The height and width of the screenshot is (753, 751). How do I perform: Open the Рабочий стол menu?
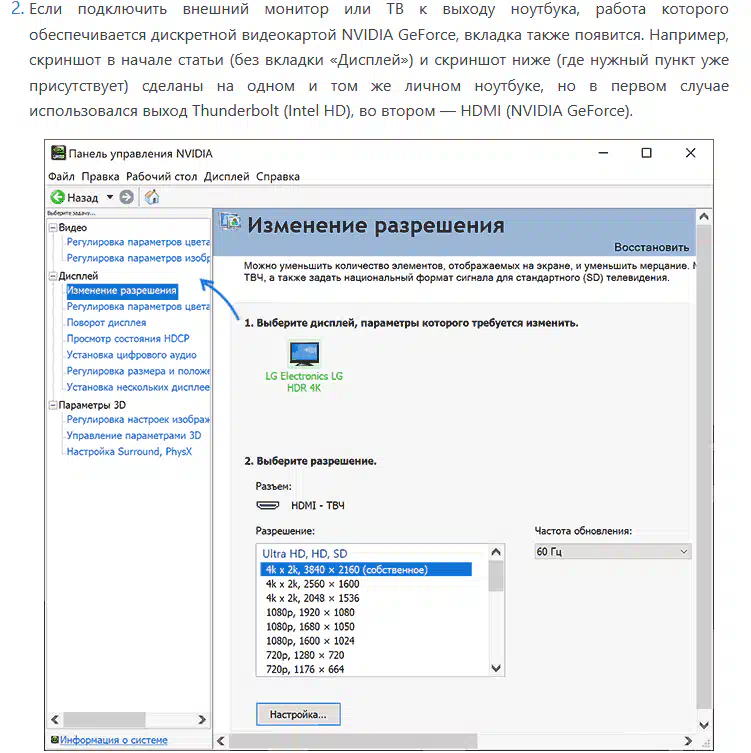click(x=161, y=176)
